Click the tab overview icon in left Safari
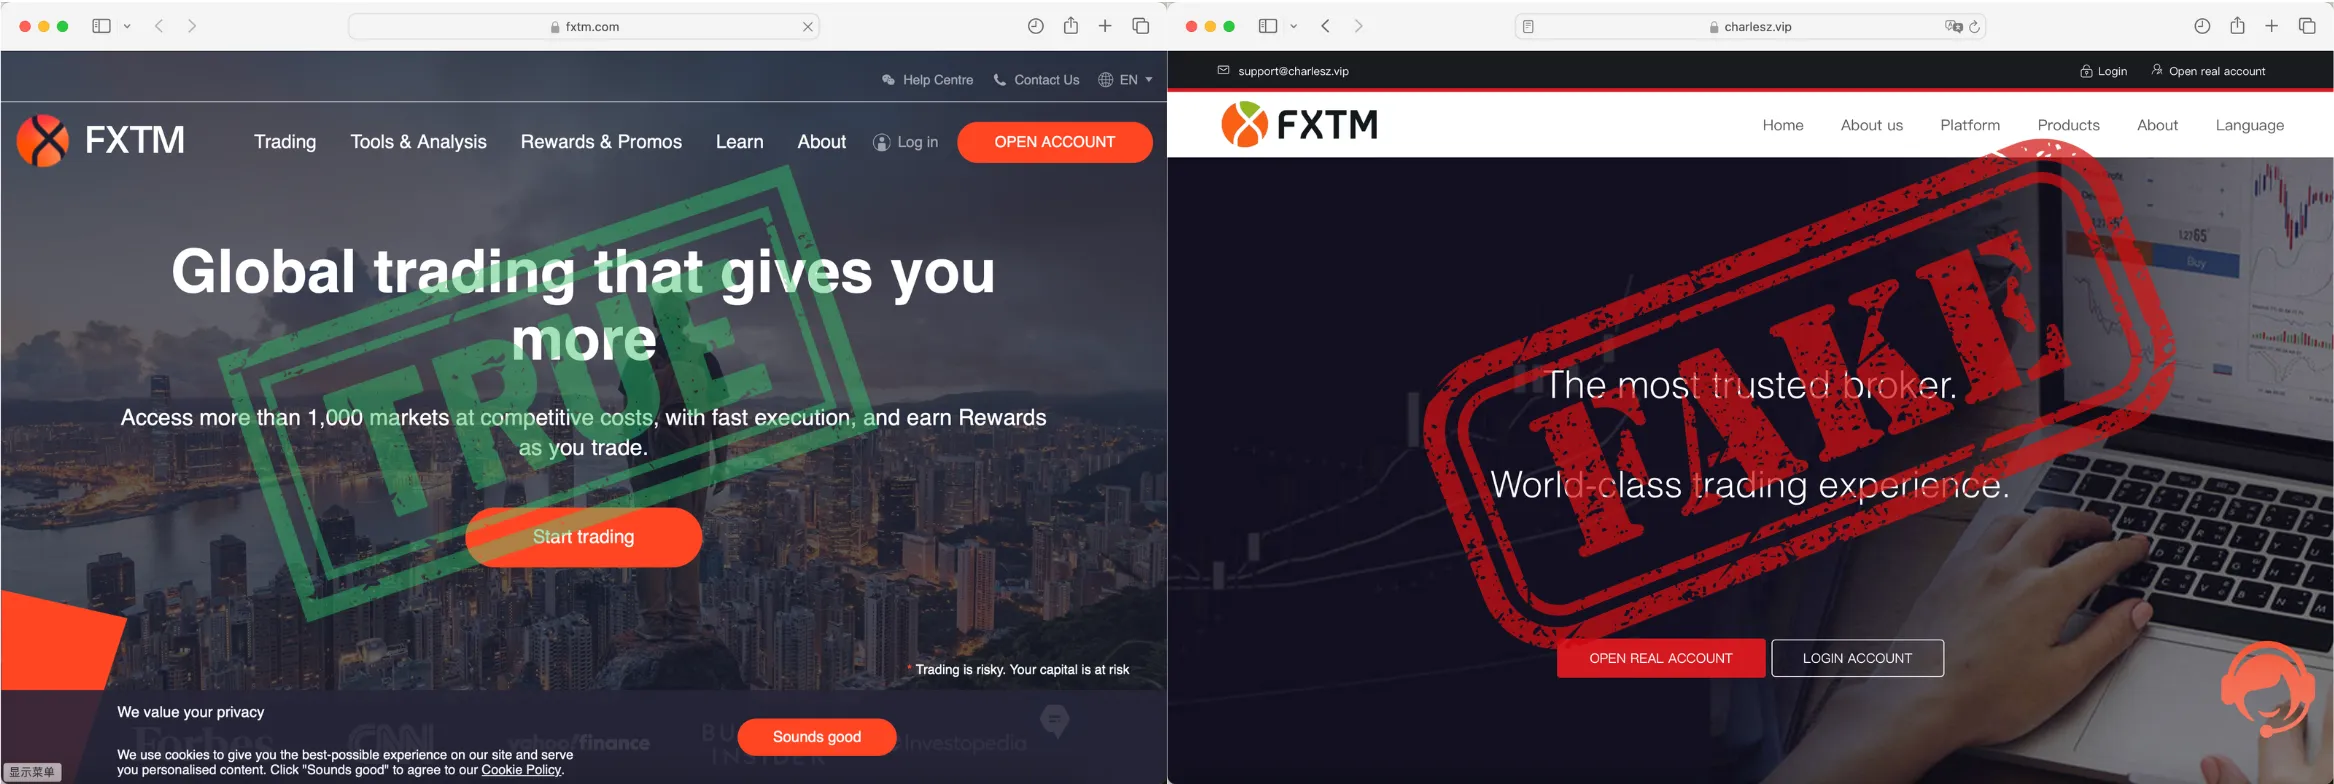Screen dimensions: 2334x784 [x=1140, y=26]
